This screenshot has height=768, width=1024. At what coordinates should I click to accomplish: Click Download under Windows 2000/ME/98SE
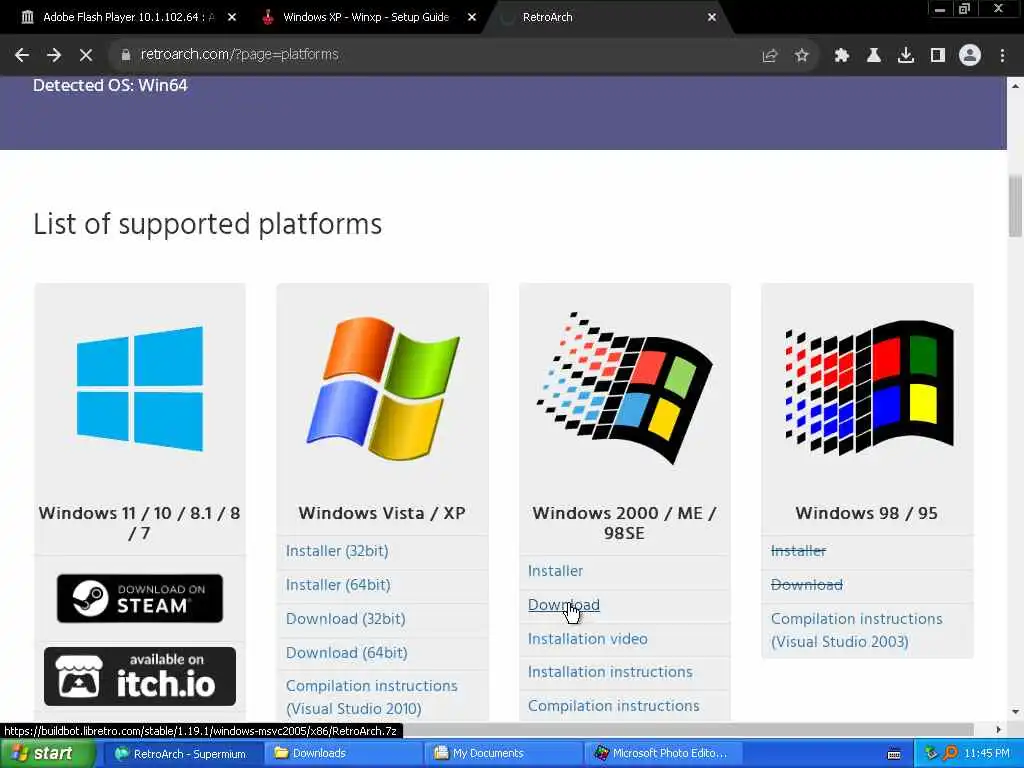coord(564,605)
